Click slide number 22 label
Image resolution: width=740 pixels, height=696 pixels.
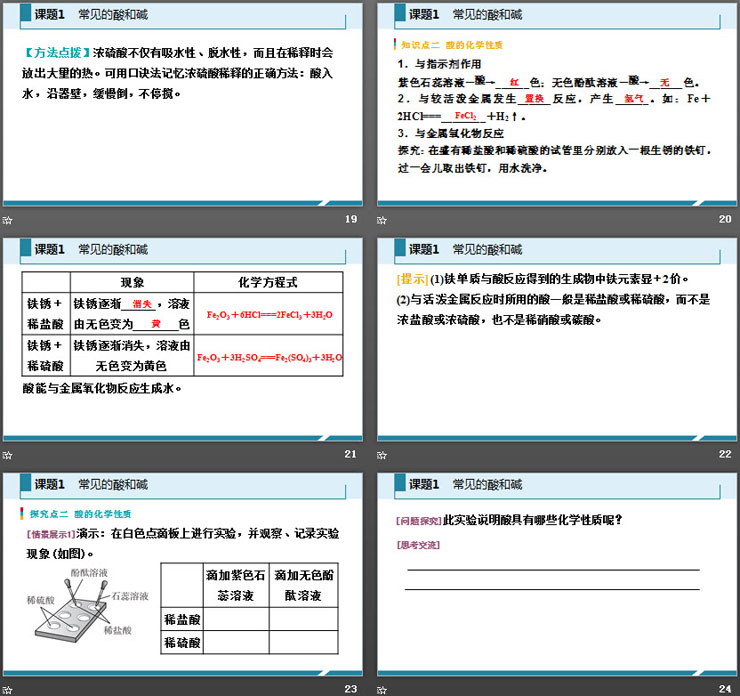tap(724, 455)
